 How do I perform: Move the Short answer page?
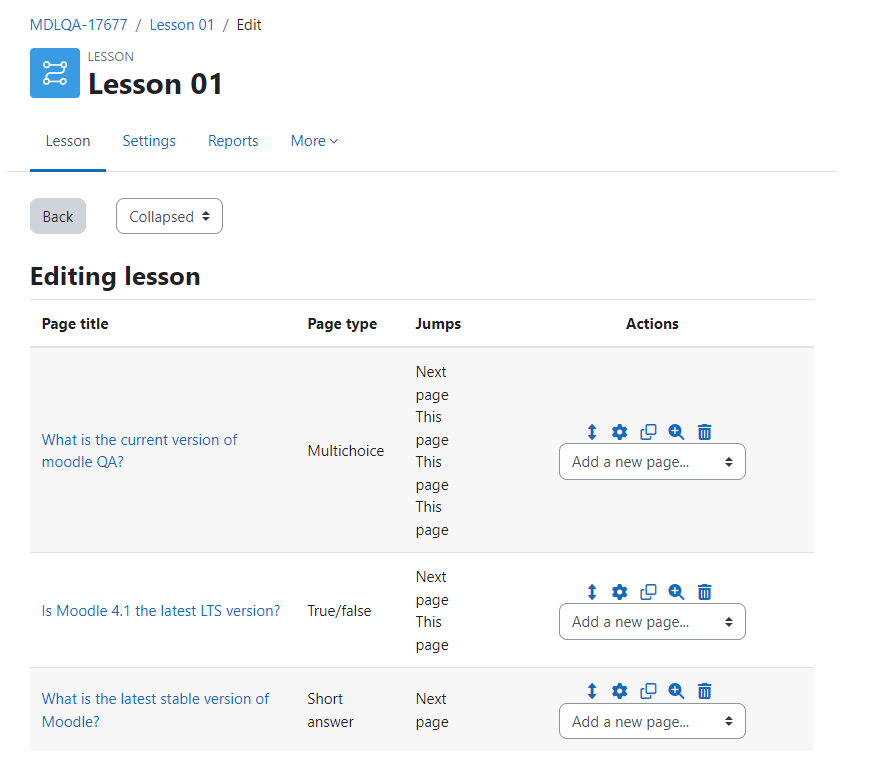[592, 691]
